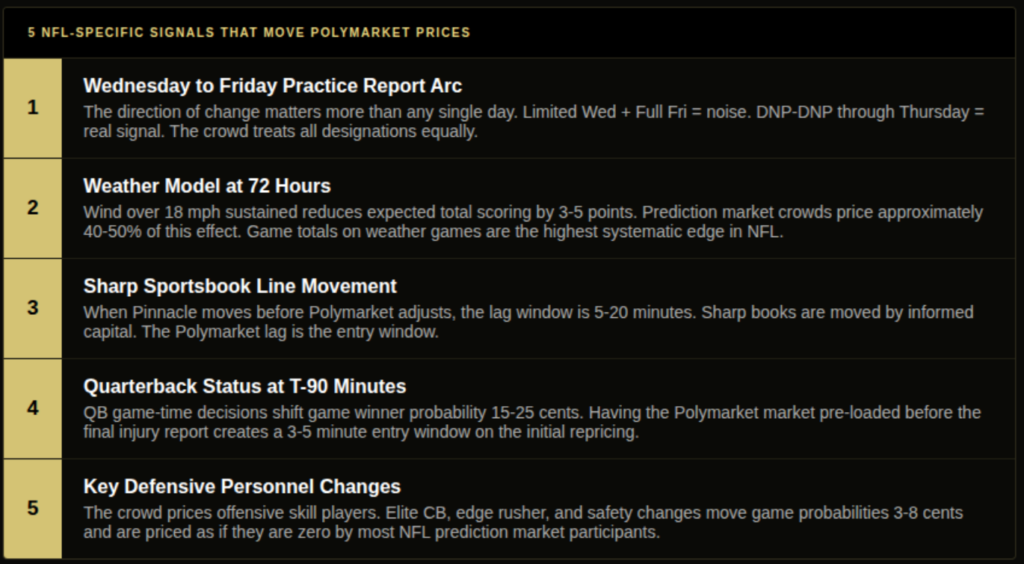This screenshot has width=1024, height=564.
Task: Select the Quarterback Status at T-90 Minutes heading
Action: click(x=244, y=386)
